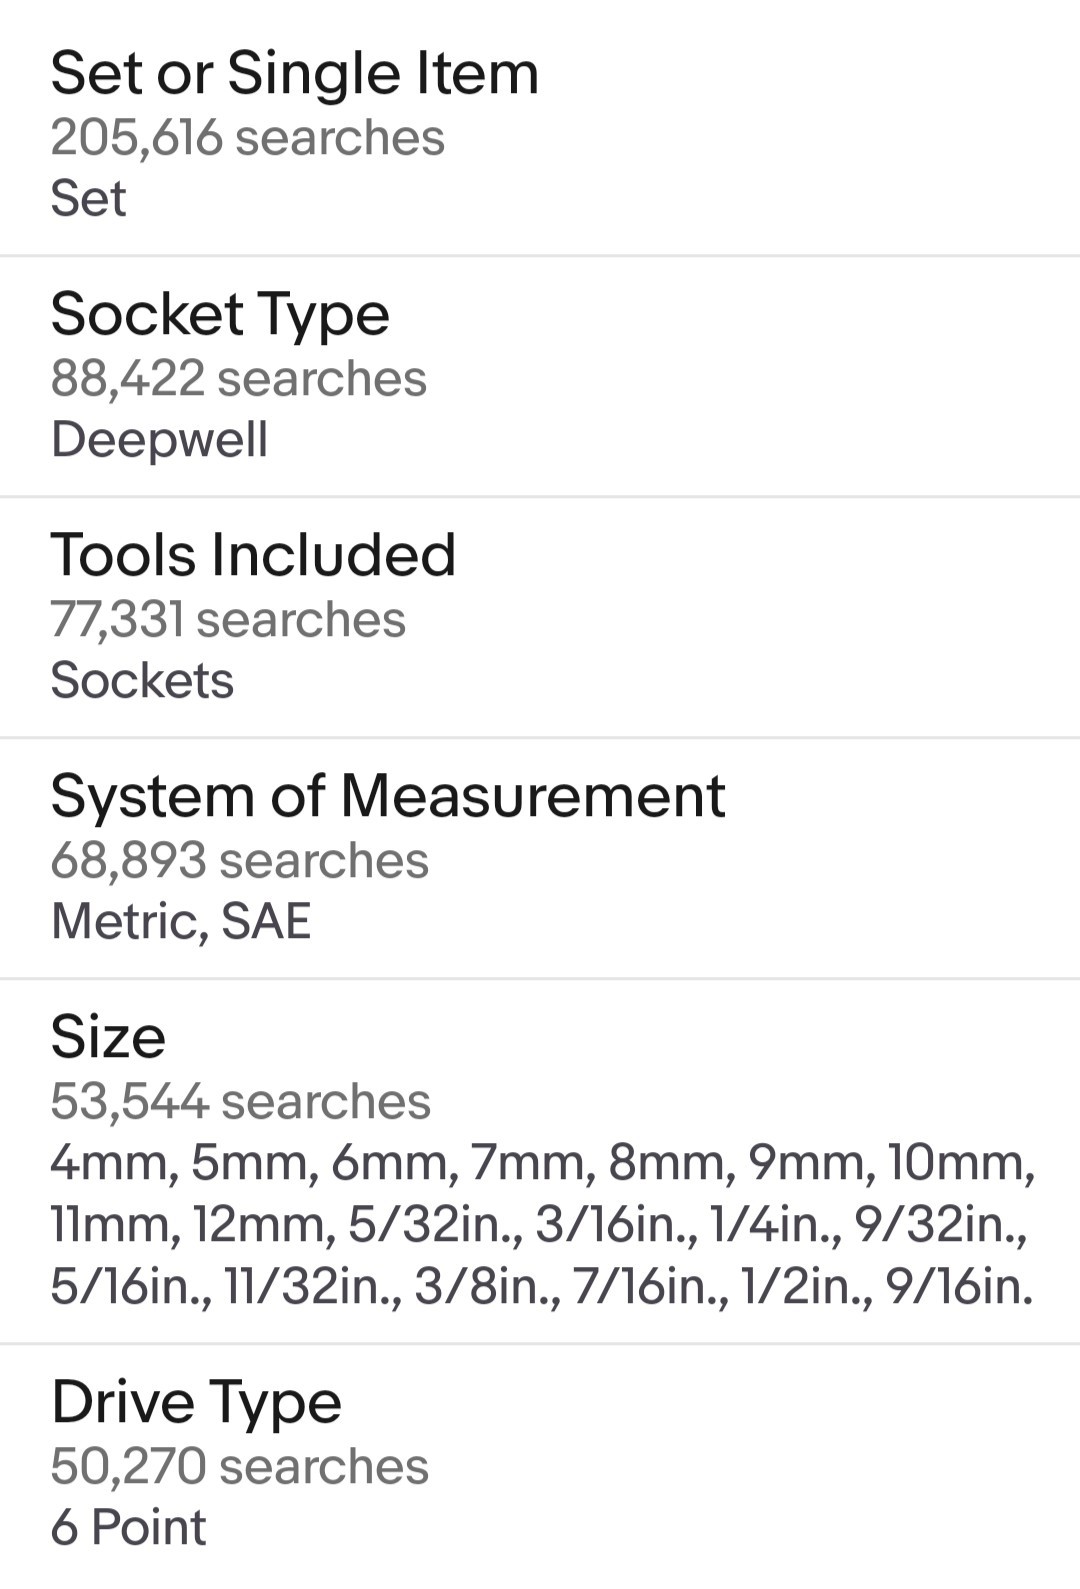Select the 50,270 searches count
This screenshot has width=1080, height=1589.
tap(240, 1466)
